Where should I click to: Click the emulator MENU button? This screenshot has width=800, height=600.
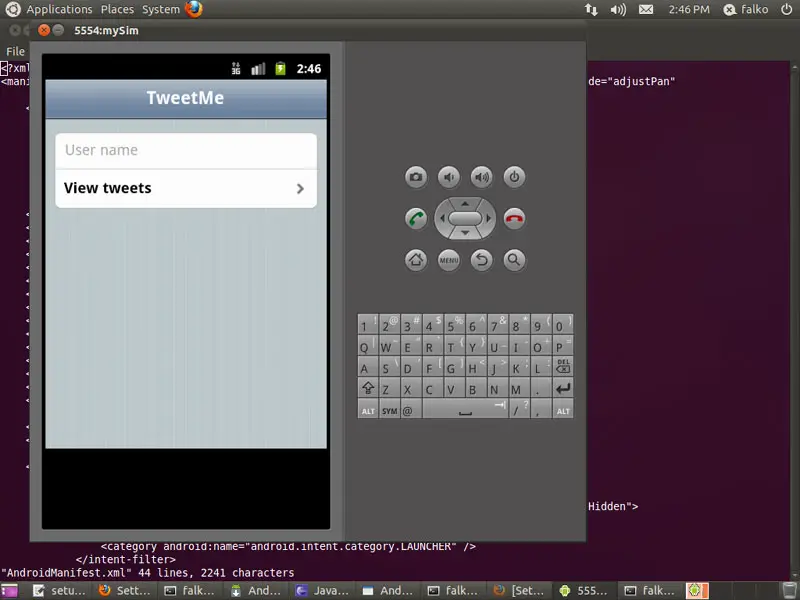click(448, 260)
